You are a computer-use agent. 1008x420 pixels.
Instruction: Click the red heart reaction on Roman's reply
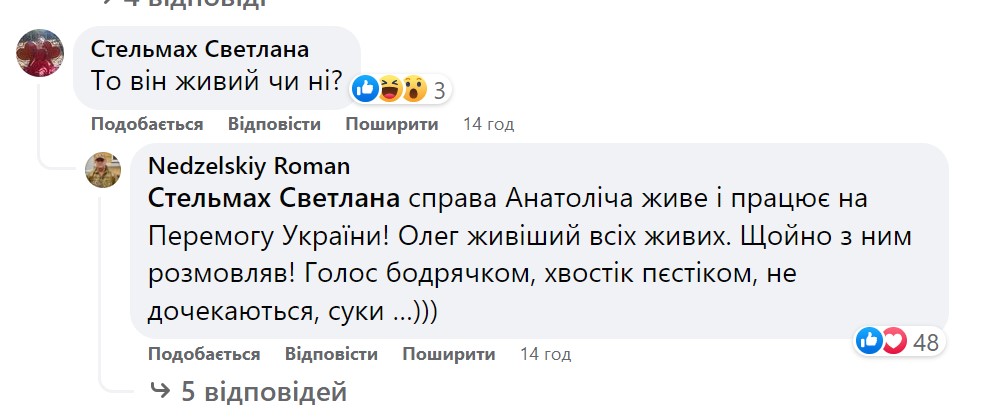(x=893, y=342)
